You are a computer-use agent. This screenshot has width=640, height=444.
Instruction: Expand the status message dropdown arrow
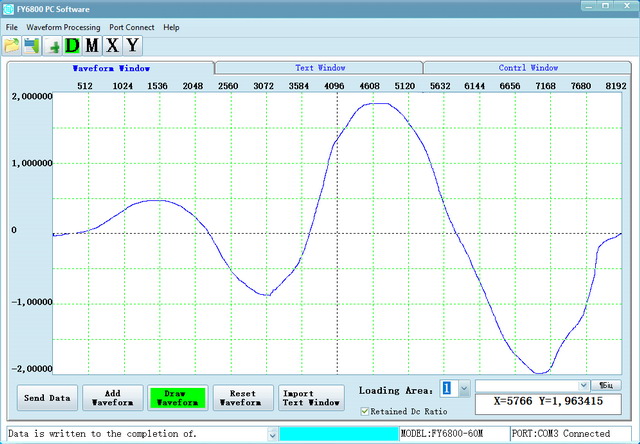click(273, 435)
